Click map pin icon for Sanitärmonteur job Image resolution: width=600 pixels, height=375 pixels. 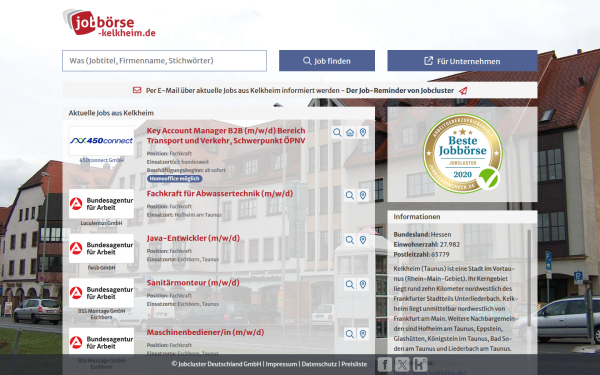363,284
